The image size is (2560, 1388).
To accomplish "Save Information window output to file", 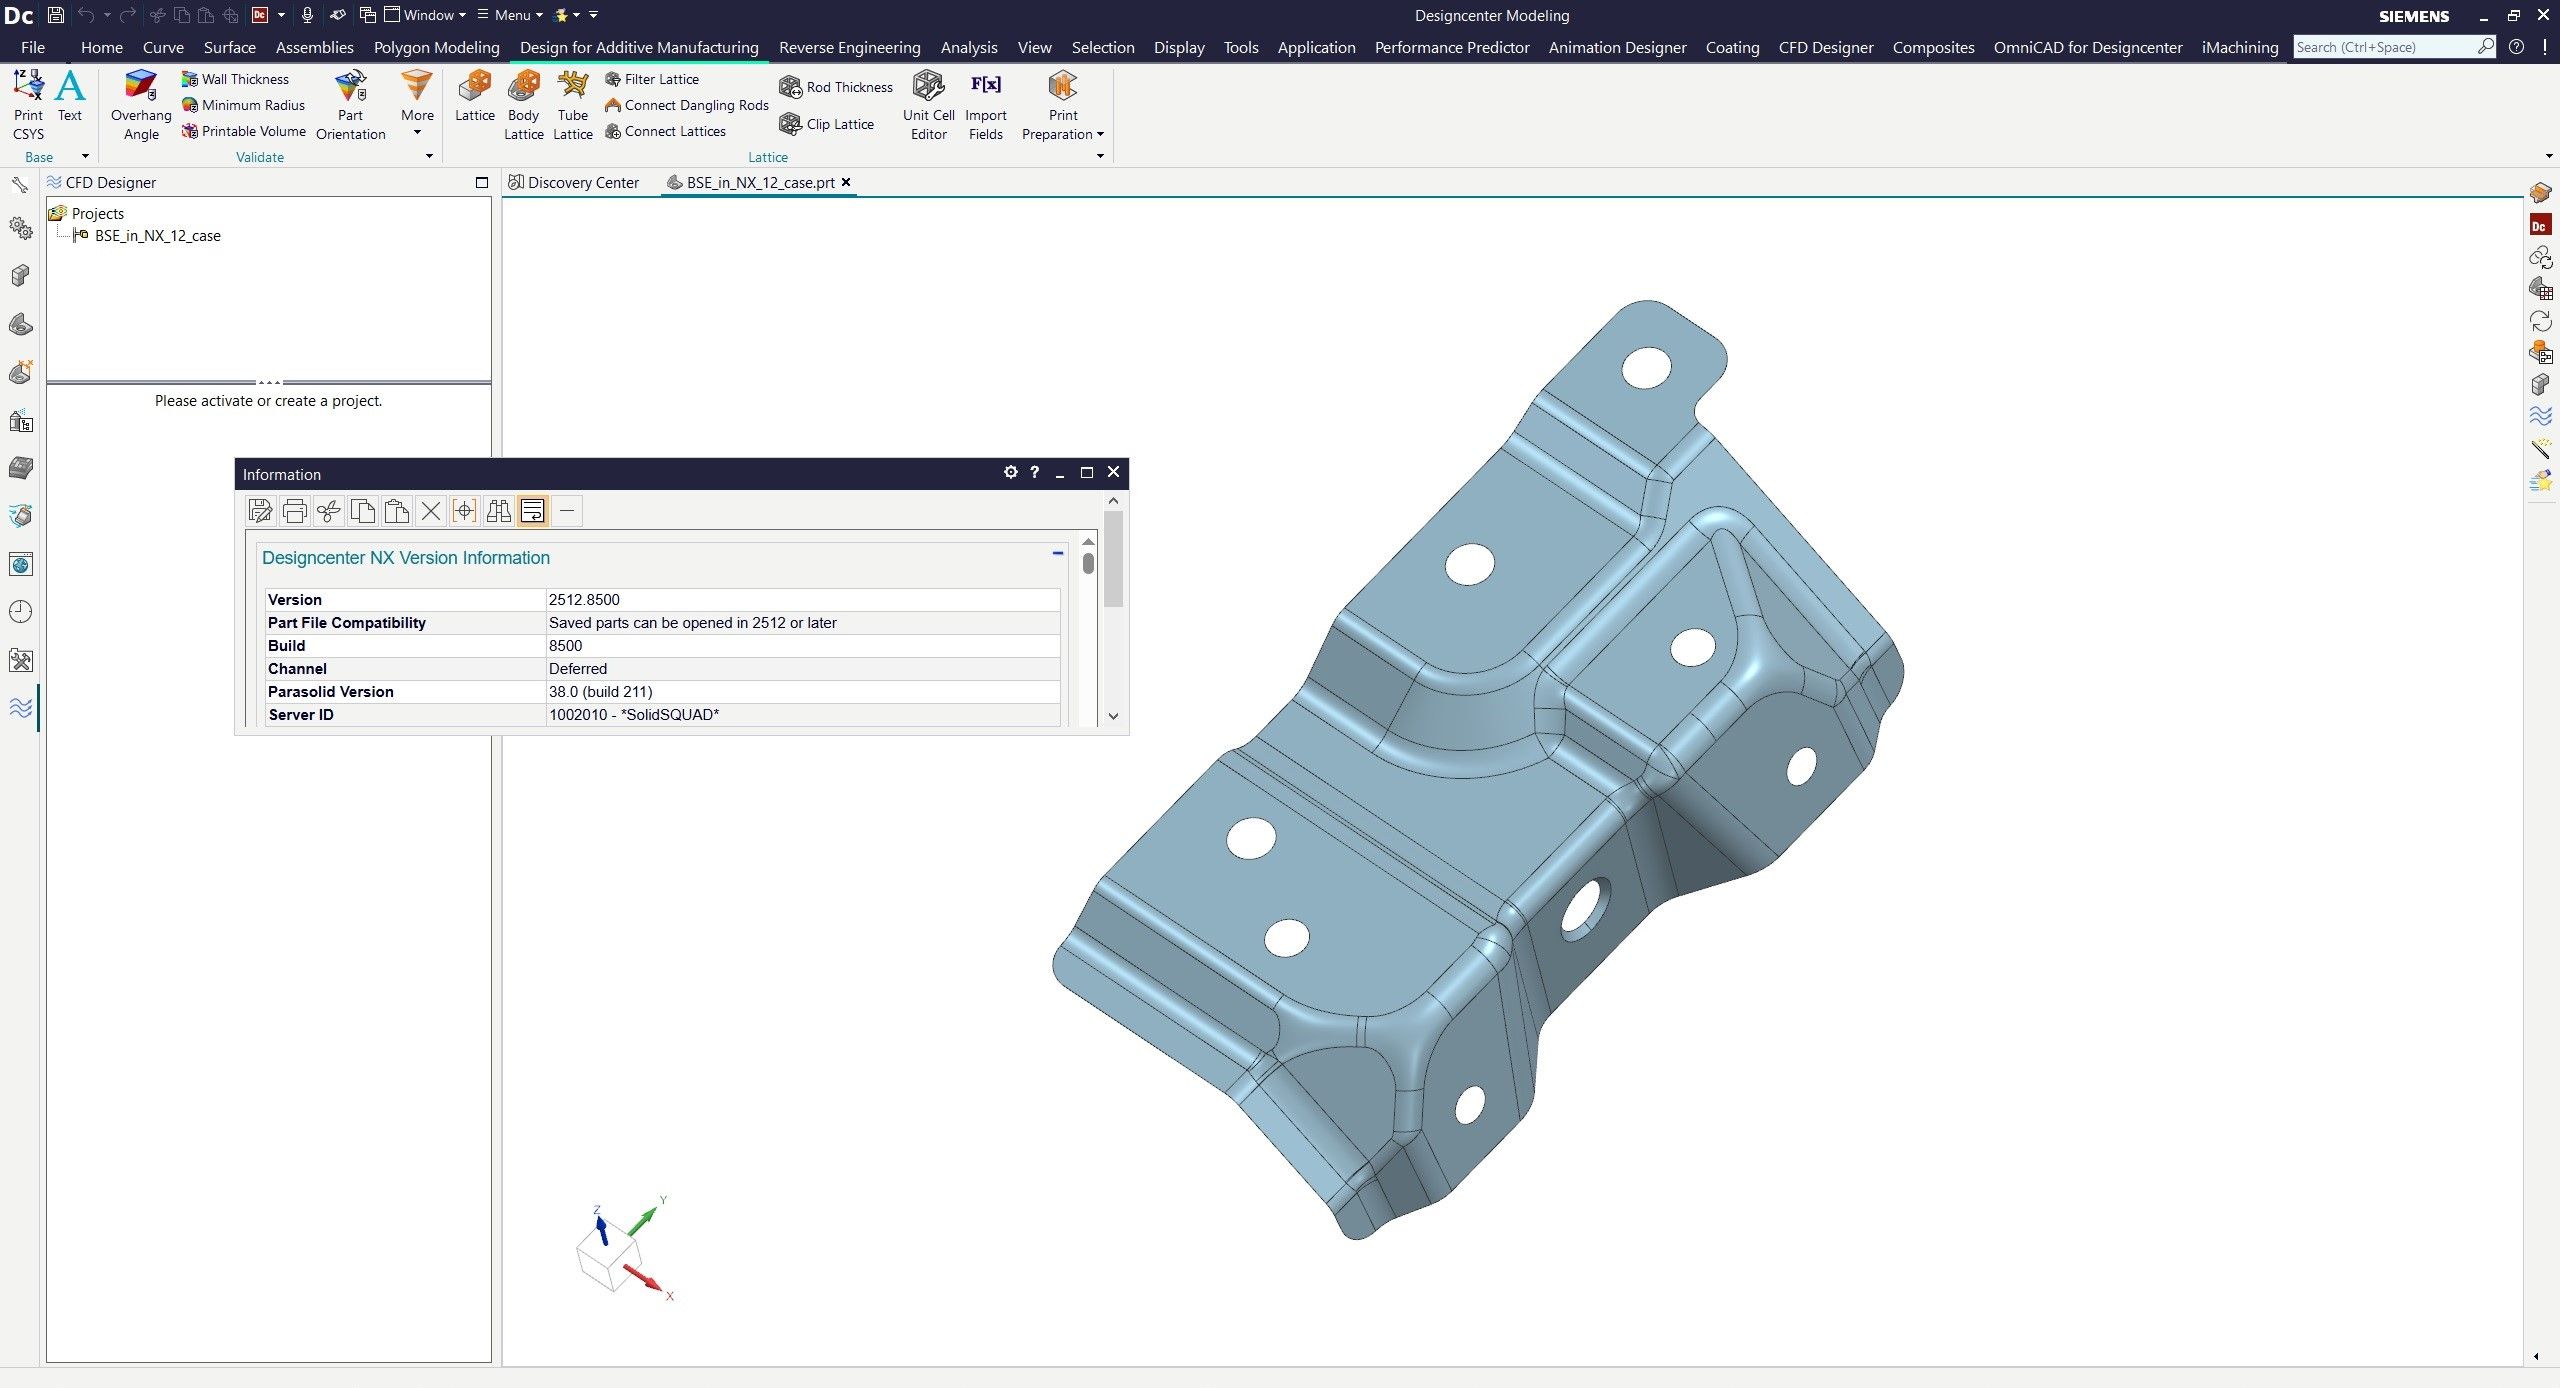I will tap(261, 511).
